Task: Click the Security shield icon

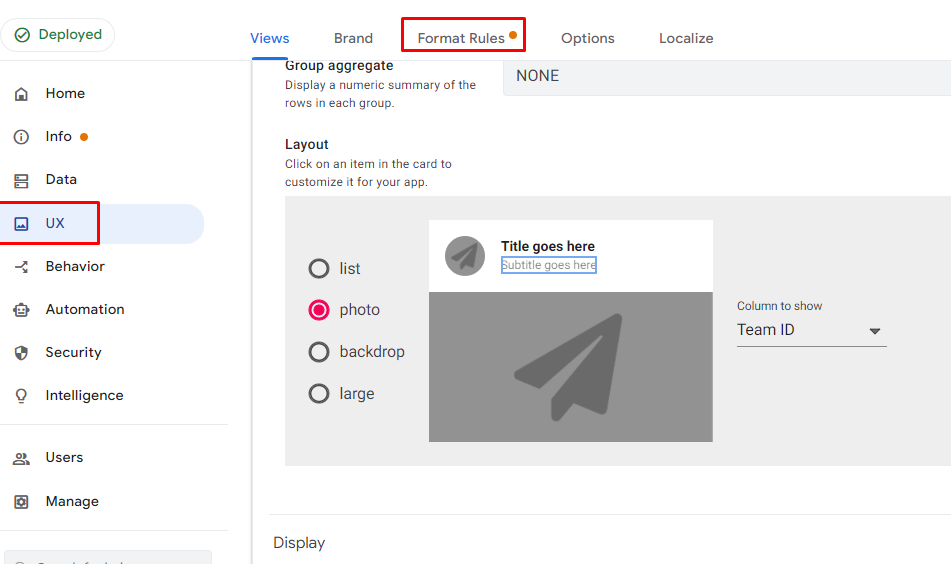Action: [21, 353]
